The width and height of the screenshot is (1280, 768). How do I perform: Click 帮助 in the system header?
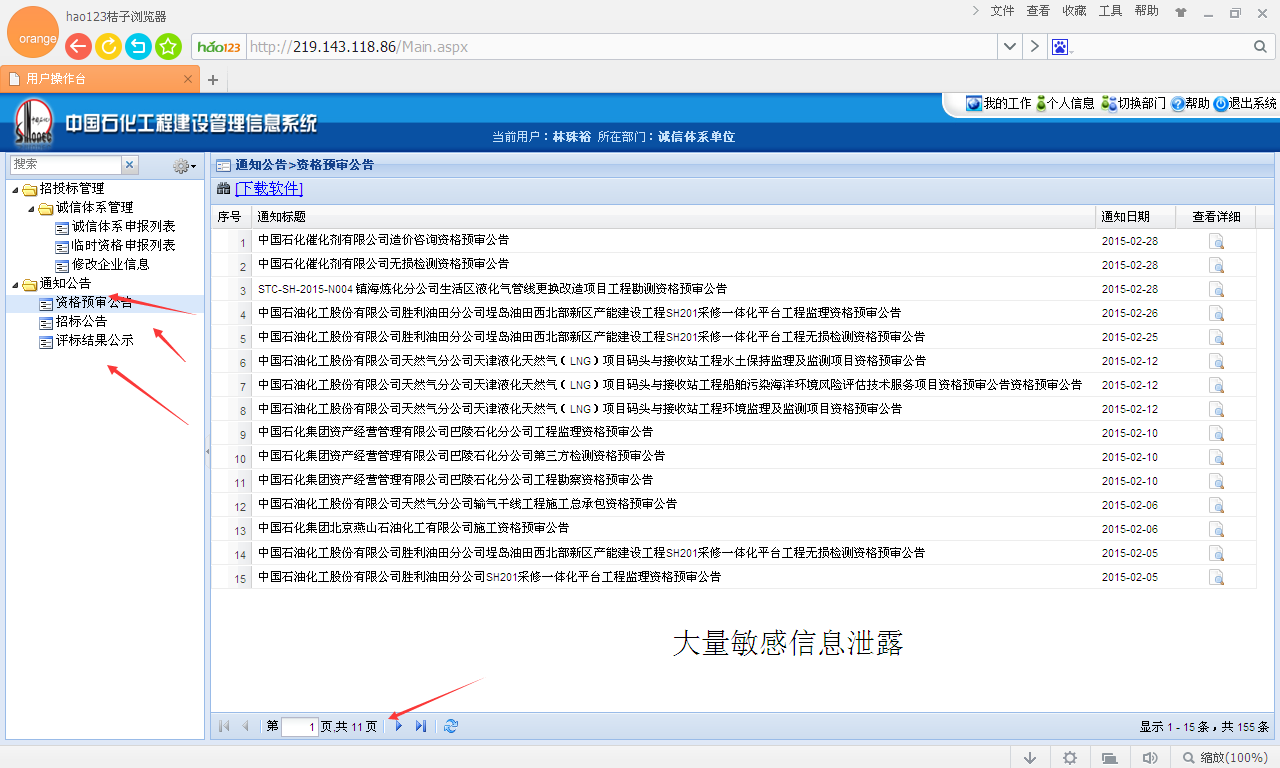(1190, 103)
